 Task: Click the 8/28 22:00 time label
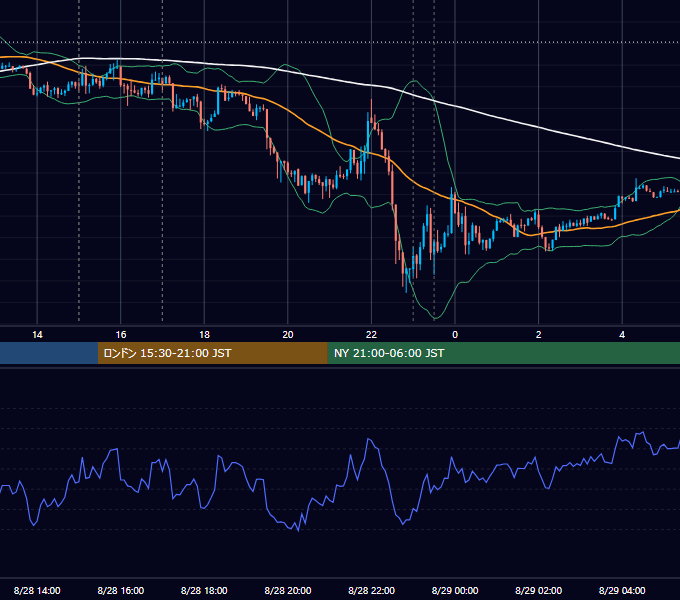[371, 590]
